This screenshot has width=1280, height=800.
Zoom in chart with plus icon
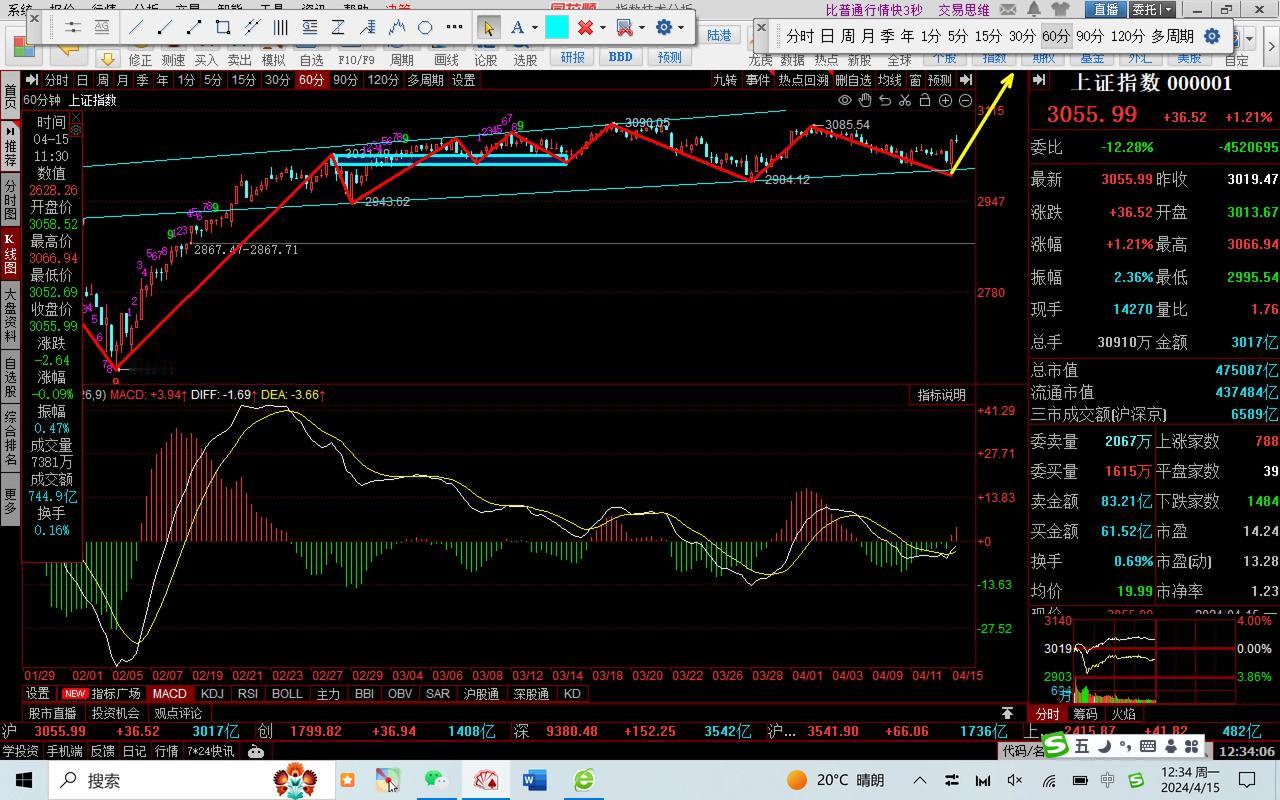[x=945, y=100]
